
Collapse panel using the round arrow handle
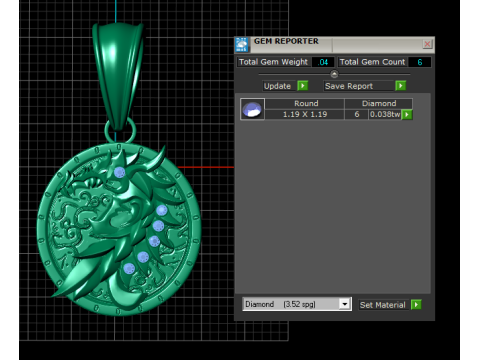point(334,74)
